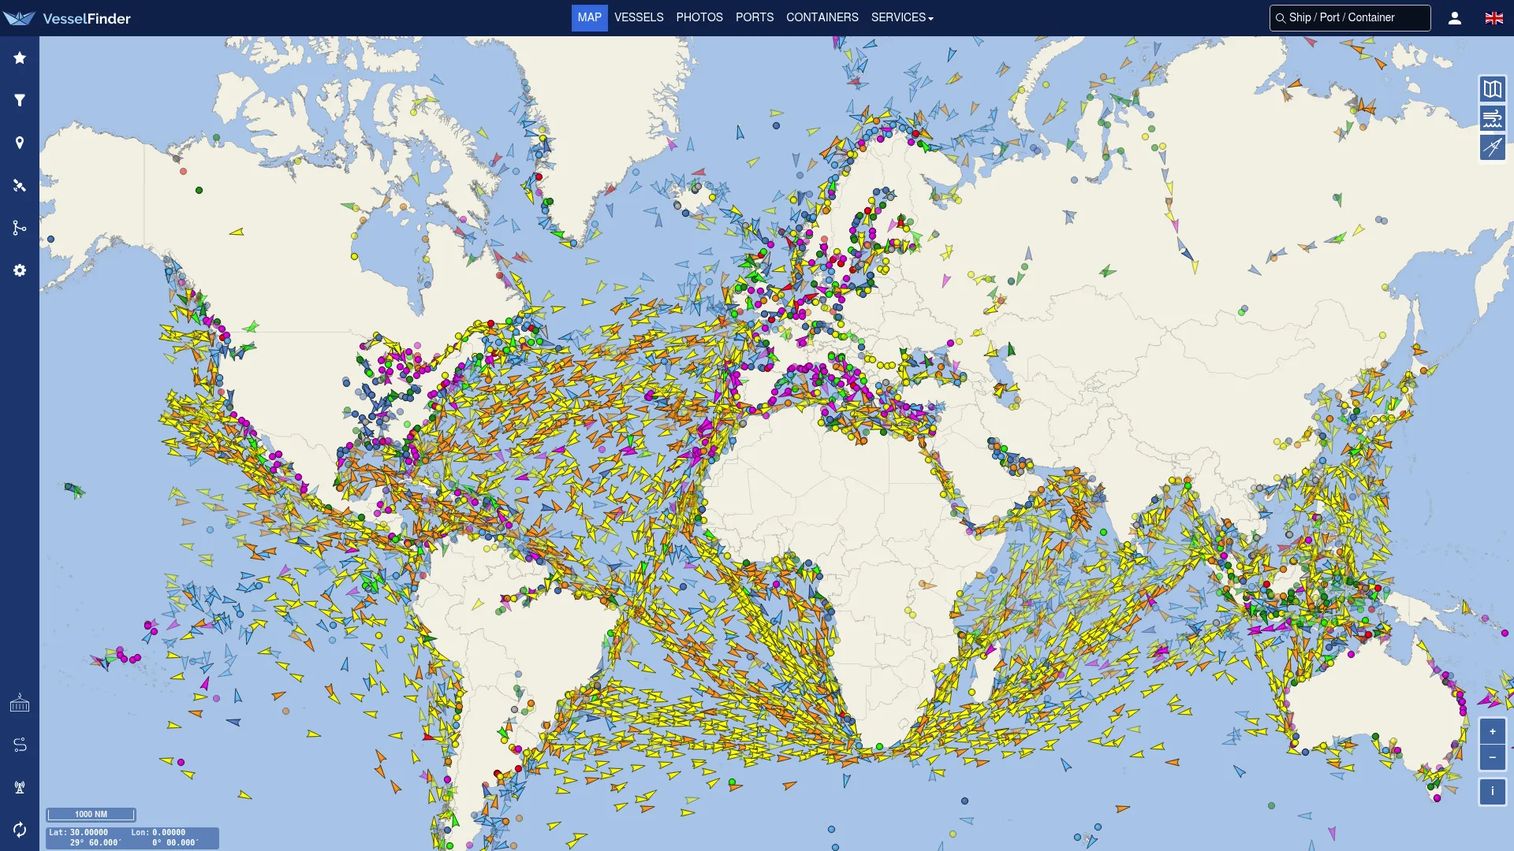This screenshot has height=851, width=1514.
Task: Open the user account icon
Action: [x=1455, y=18]
